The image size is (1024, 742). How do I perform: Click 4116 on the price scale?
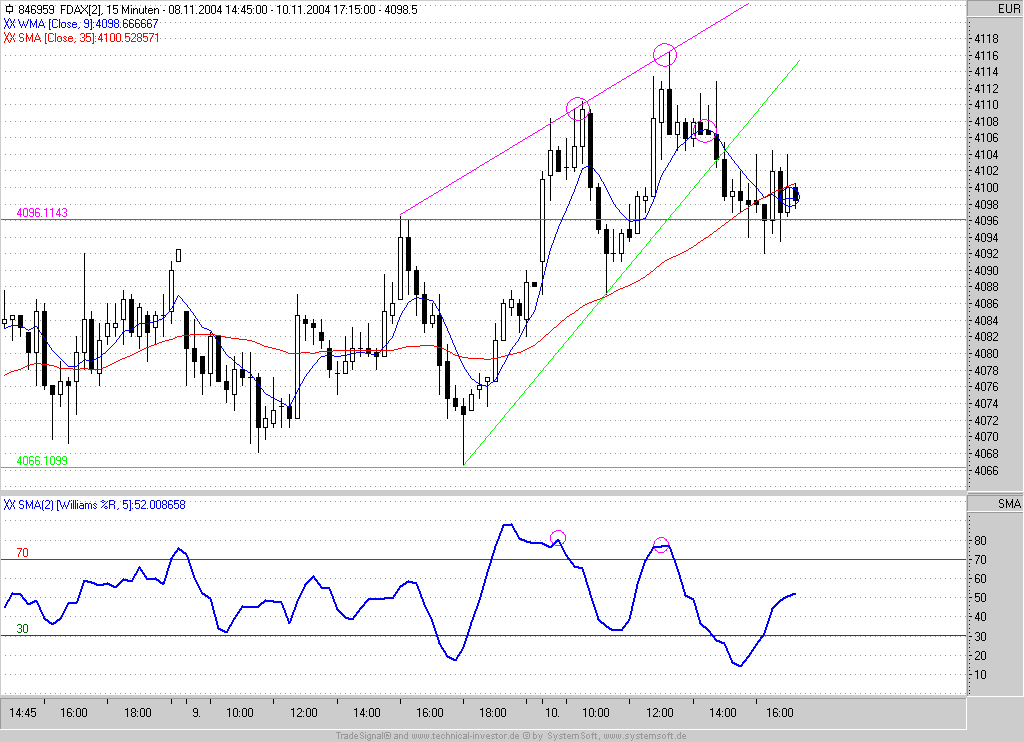pyautogui.click(x=986, y=56)
